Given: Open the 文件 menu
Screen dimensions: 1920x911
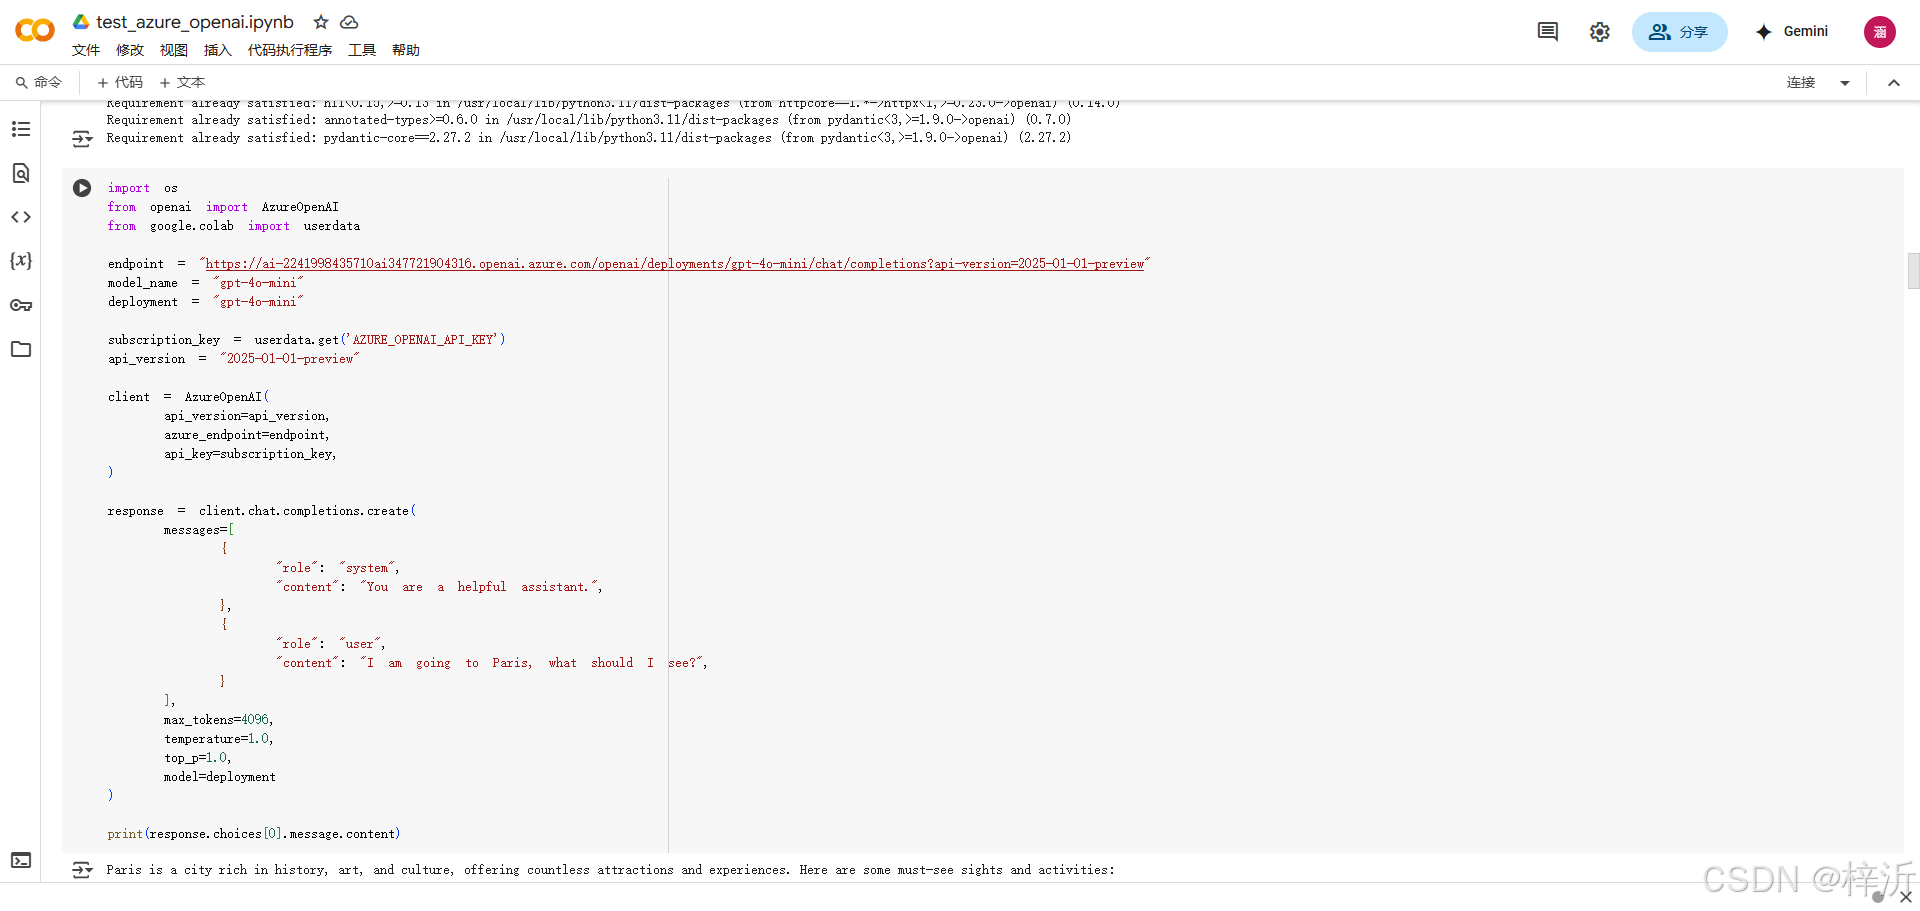Looking at the screenshot, I should [86, 50].
